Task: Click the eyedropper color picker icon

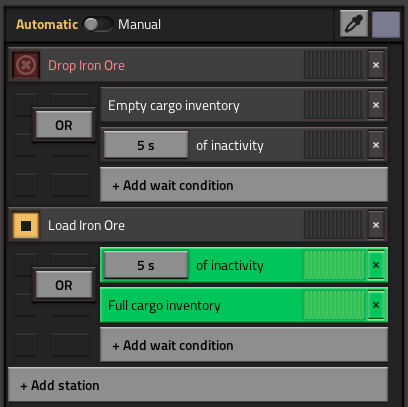Action: pos(354,24)
